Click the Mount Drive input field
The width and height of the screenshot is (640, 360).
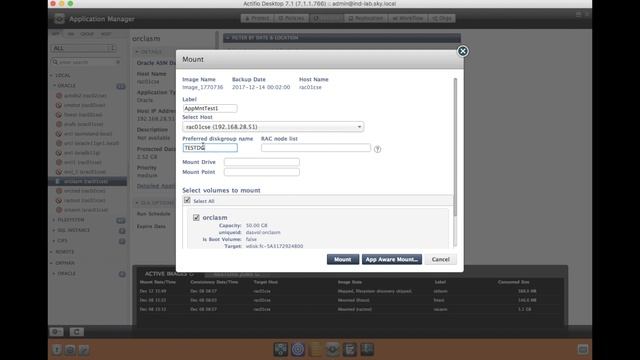coord(262,162)
